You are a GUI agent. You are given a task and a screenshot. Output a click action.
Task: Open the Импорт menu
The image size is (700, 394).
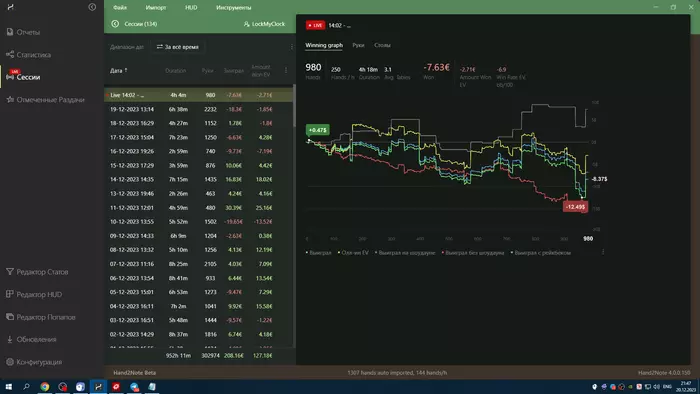(x=155, y=8)
